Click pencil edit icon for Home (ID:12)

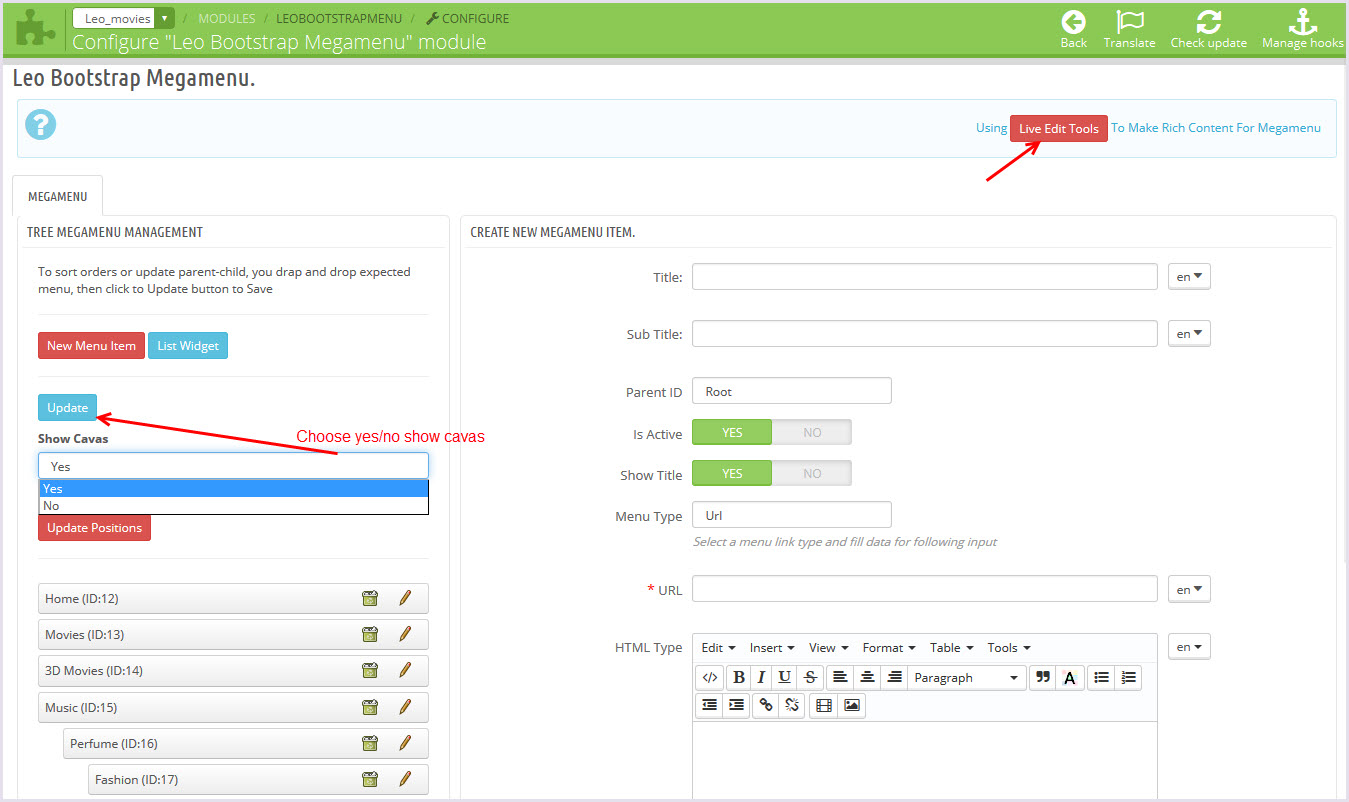405,598
